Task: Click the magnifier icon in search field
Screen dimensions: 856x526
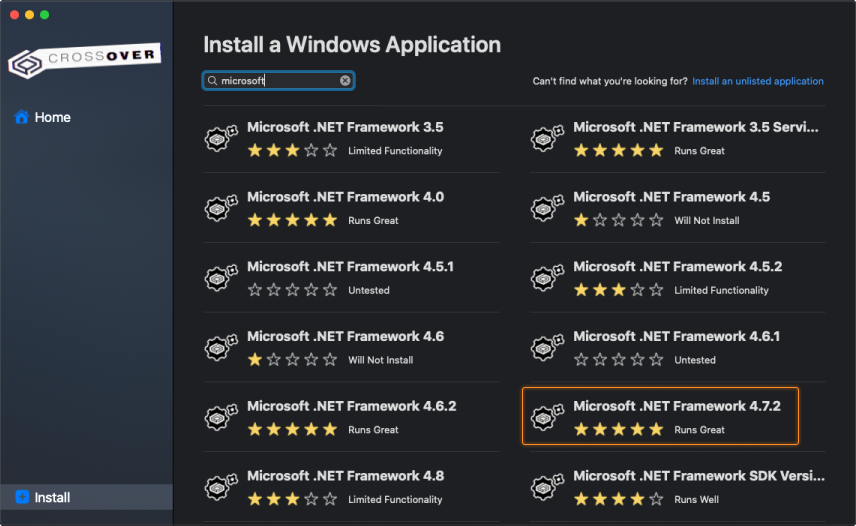Action: click(x=212, y=81)
